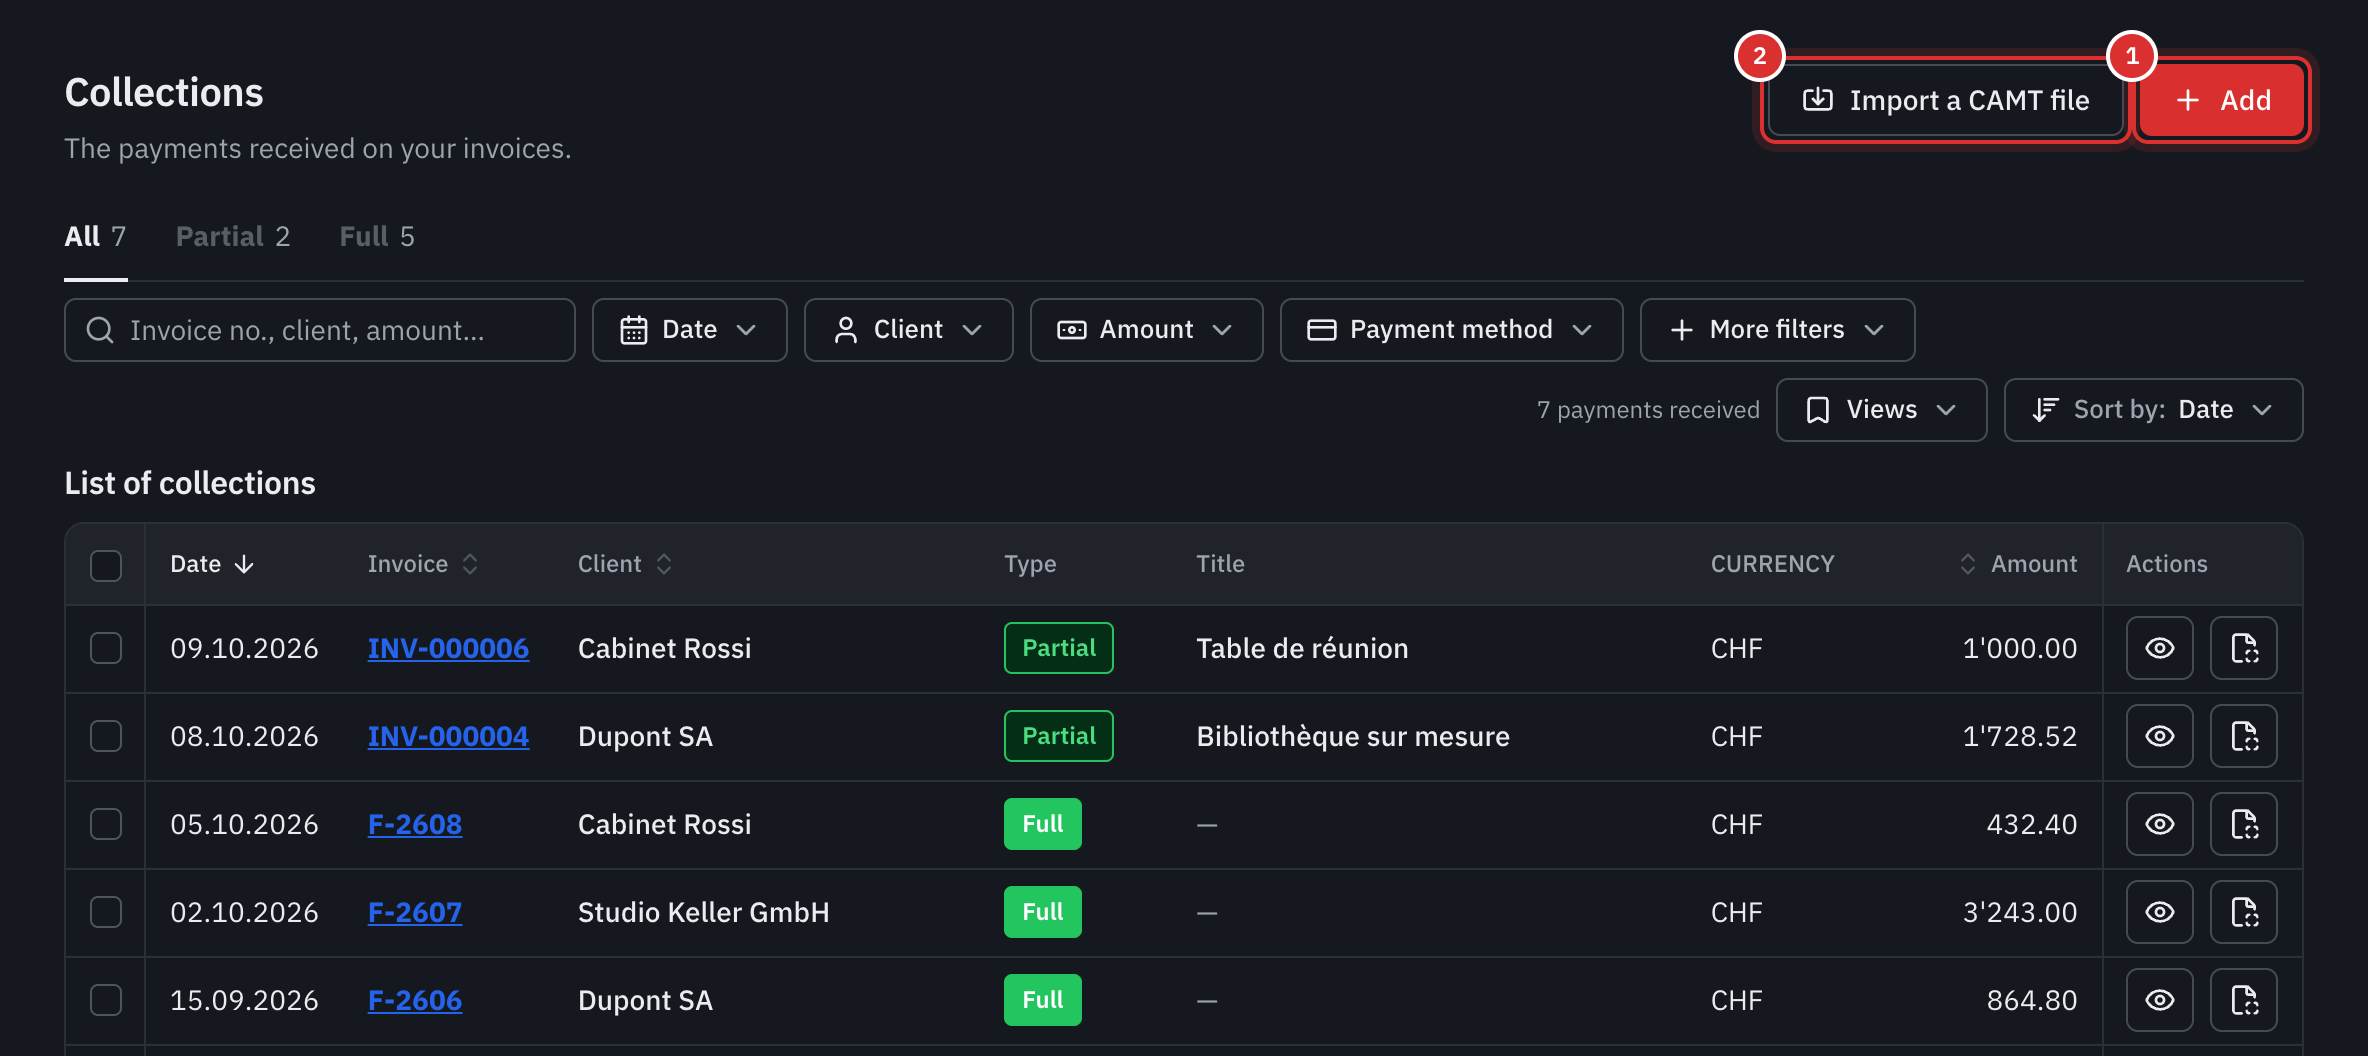The image size is (2368, 1056).
Task: View details of the INV-000004 payment
Action: [x=2159, y=736]
